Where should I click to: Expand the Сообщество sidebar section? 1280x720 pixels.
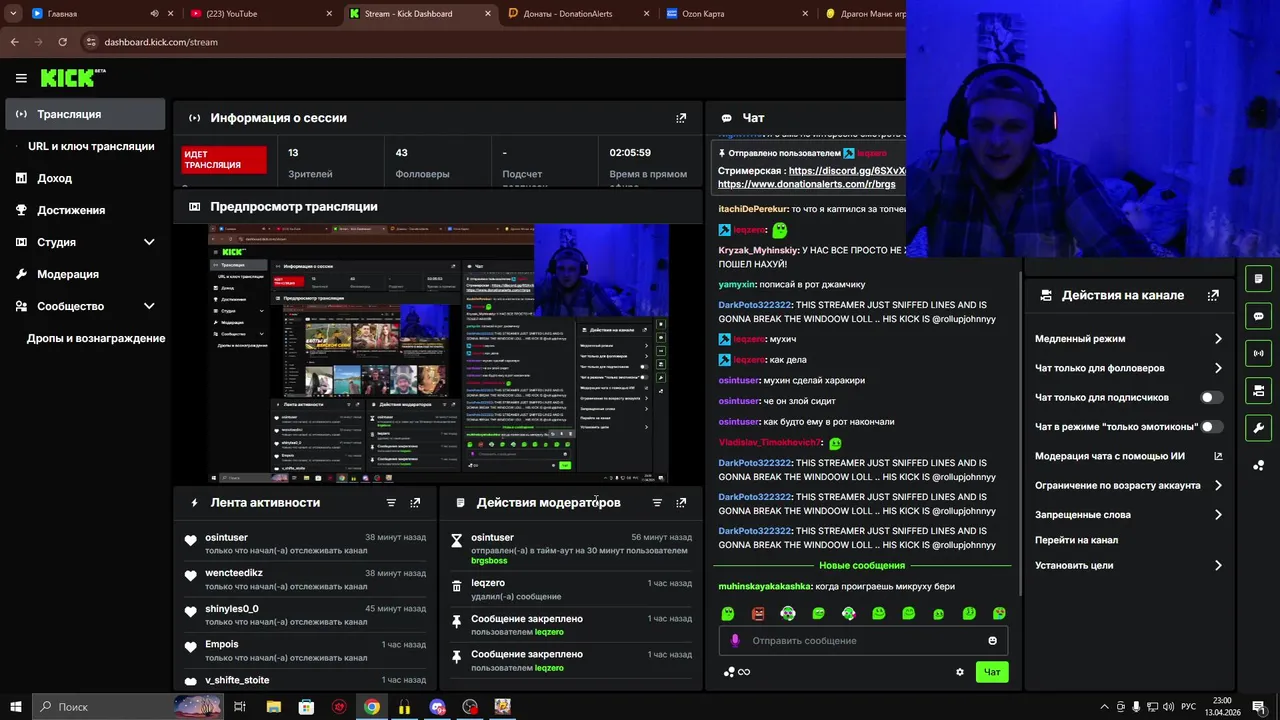pos(149,306)
